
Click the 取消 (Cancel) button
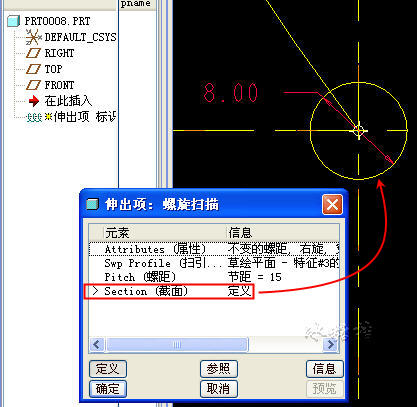coord(219,389)
